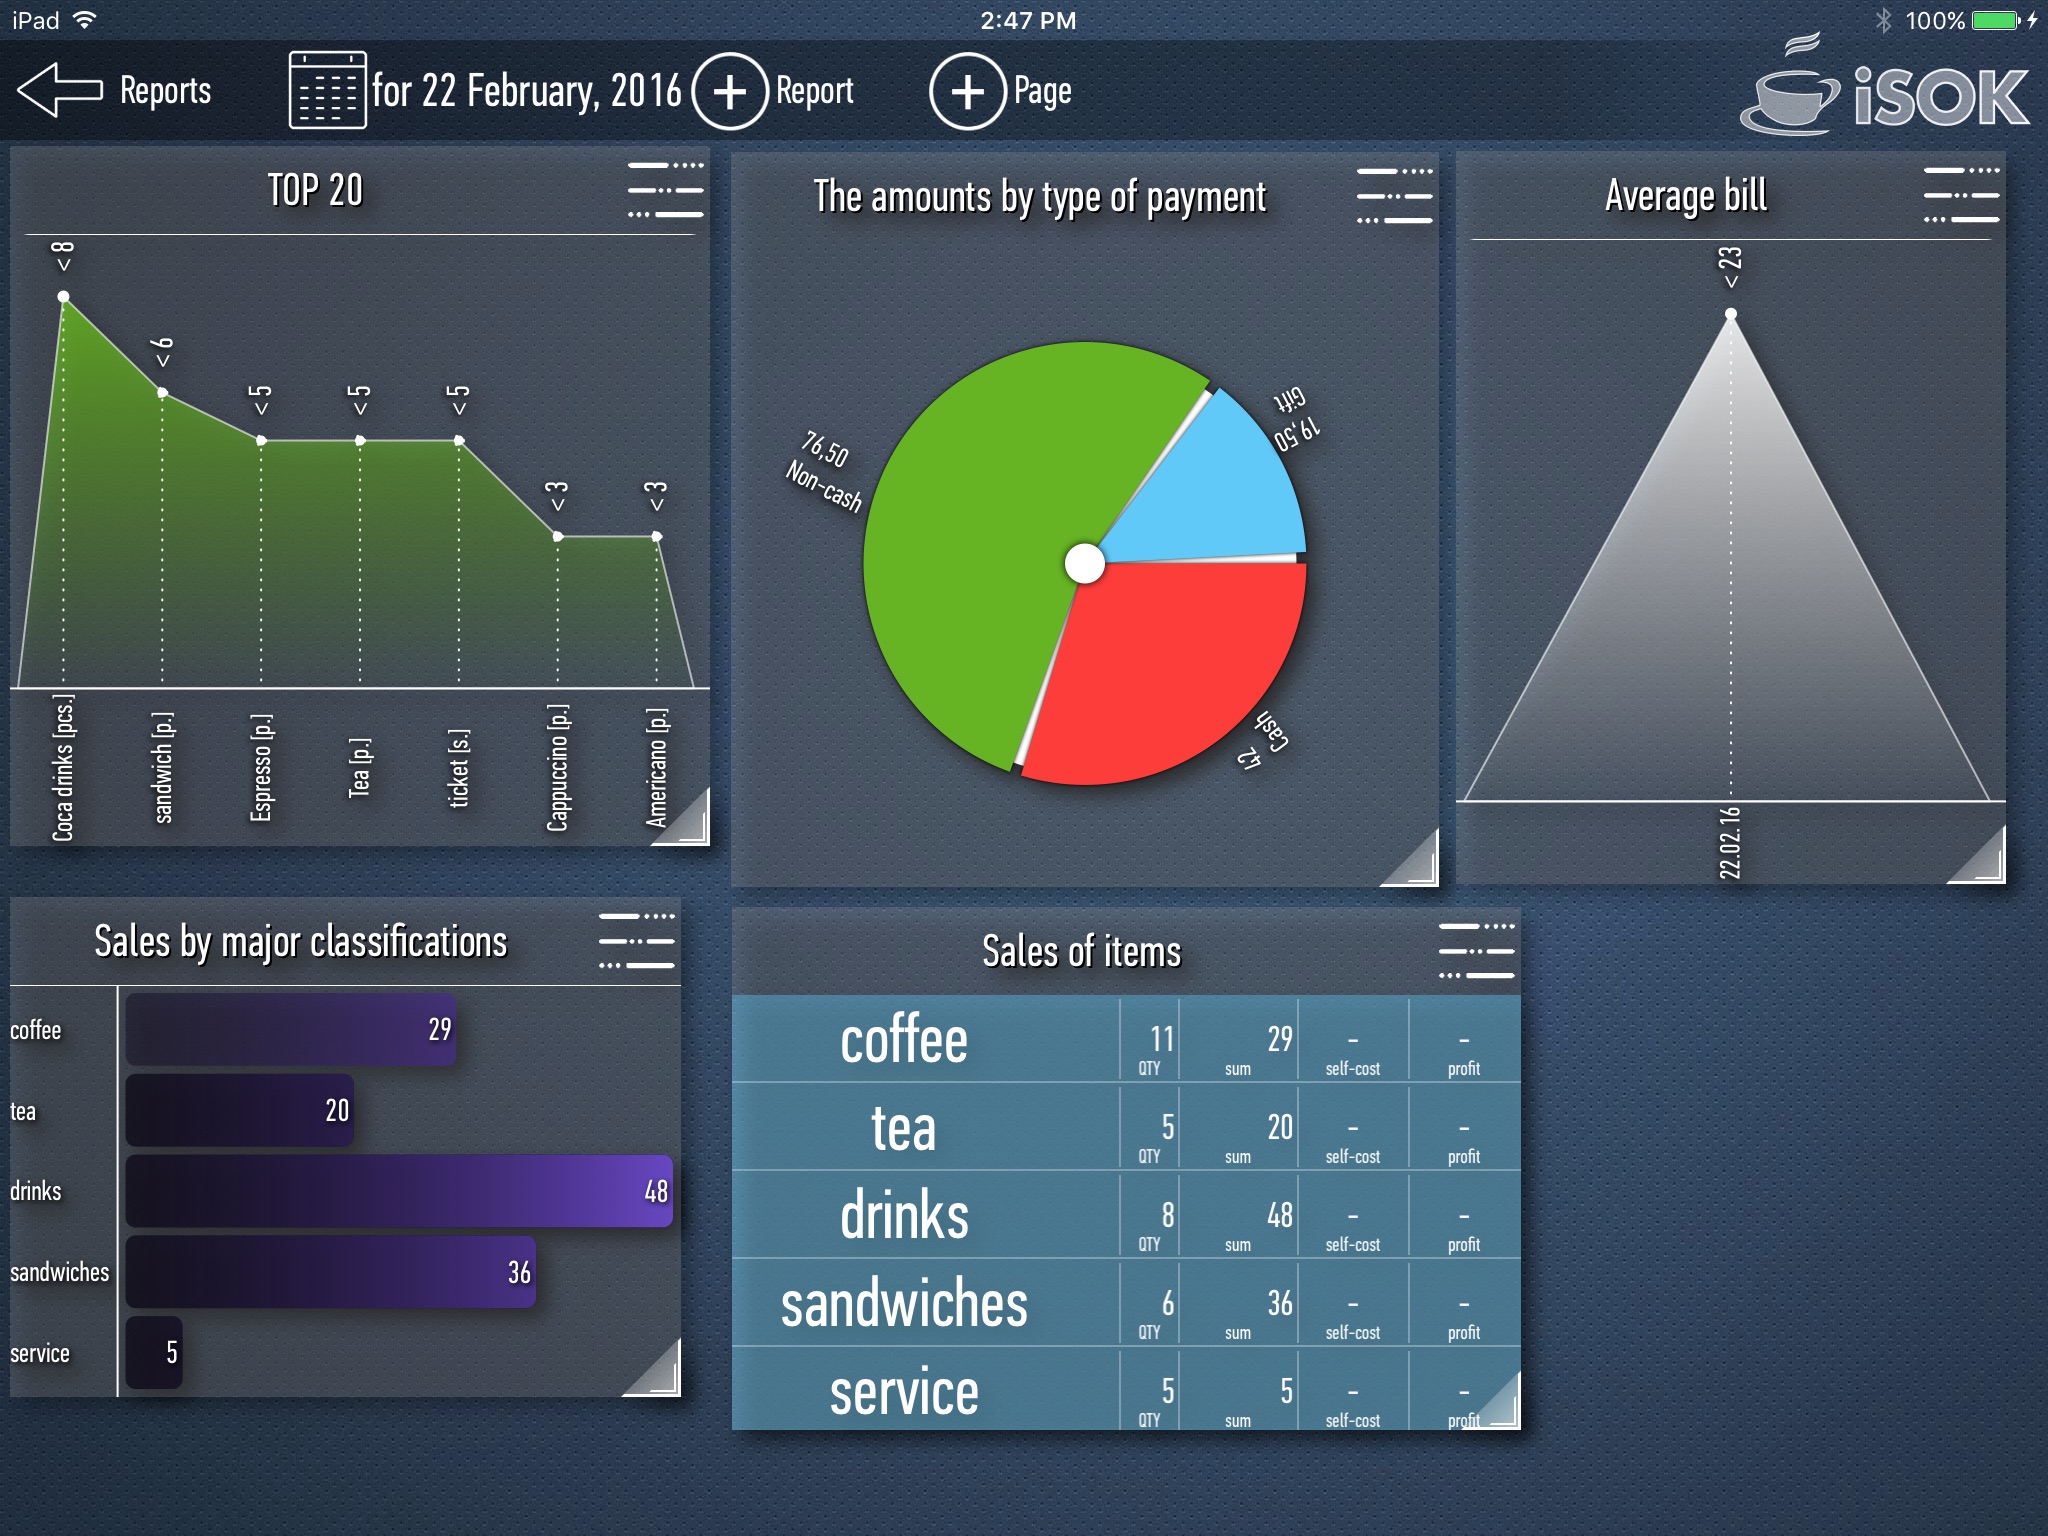Tap the 'Coca drinks [pcs.]' axis label
The height and width of the screenshot is (1536, 2048).
[x=63, y=767]
